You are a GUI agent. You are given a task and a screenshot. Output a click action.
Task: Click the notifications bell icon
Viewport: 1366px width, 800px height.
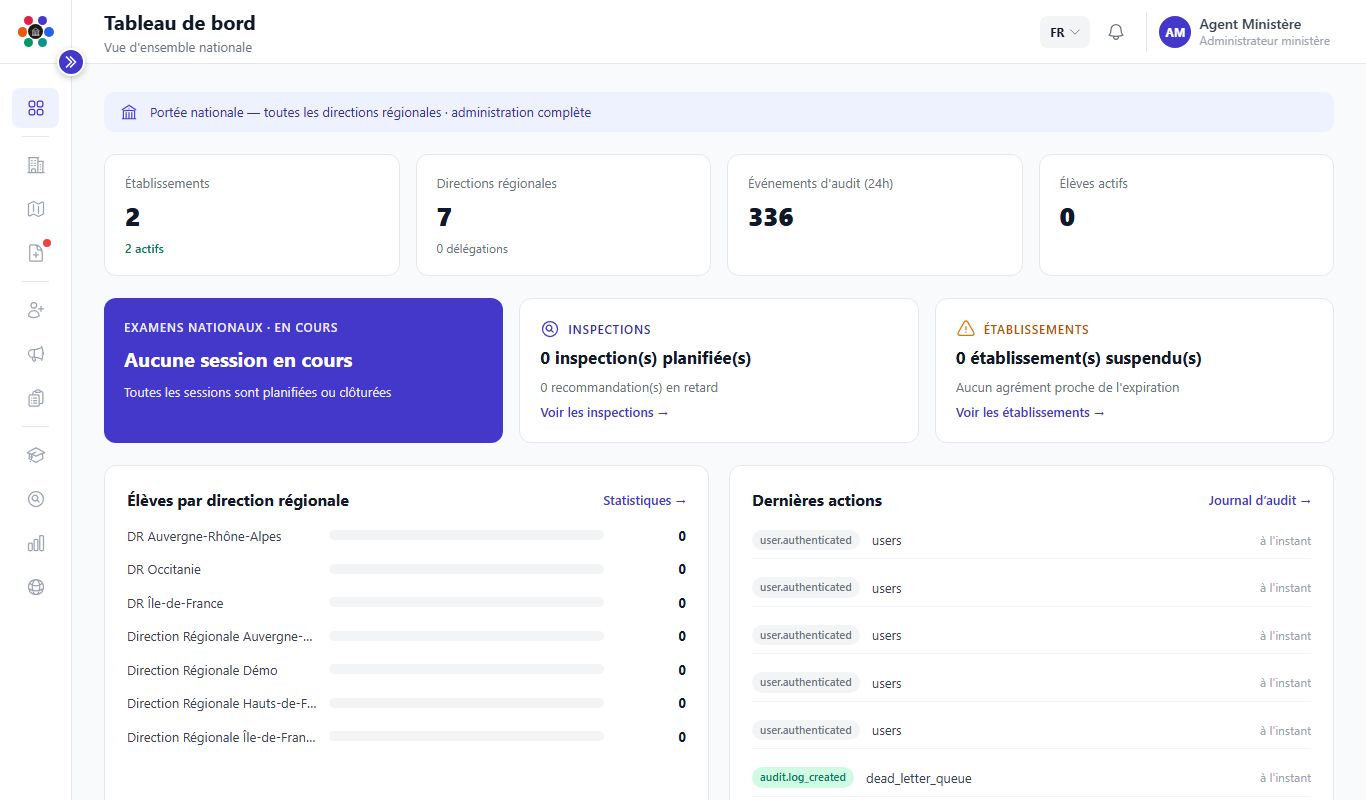pyautogui.click(x=1116, y=32)
